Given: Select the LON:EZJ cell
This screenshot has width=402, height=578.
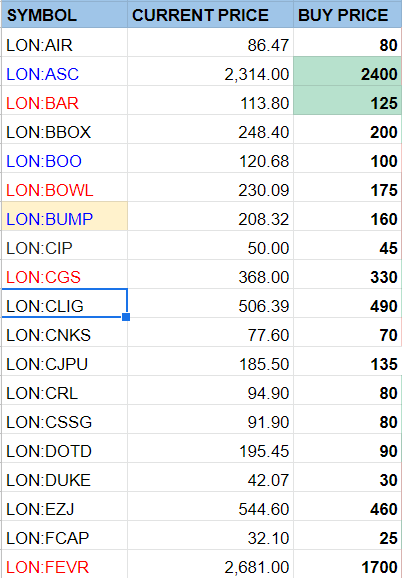Looking at the screenshot, I should tap(64, 506).
